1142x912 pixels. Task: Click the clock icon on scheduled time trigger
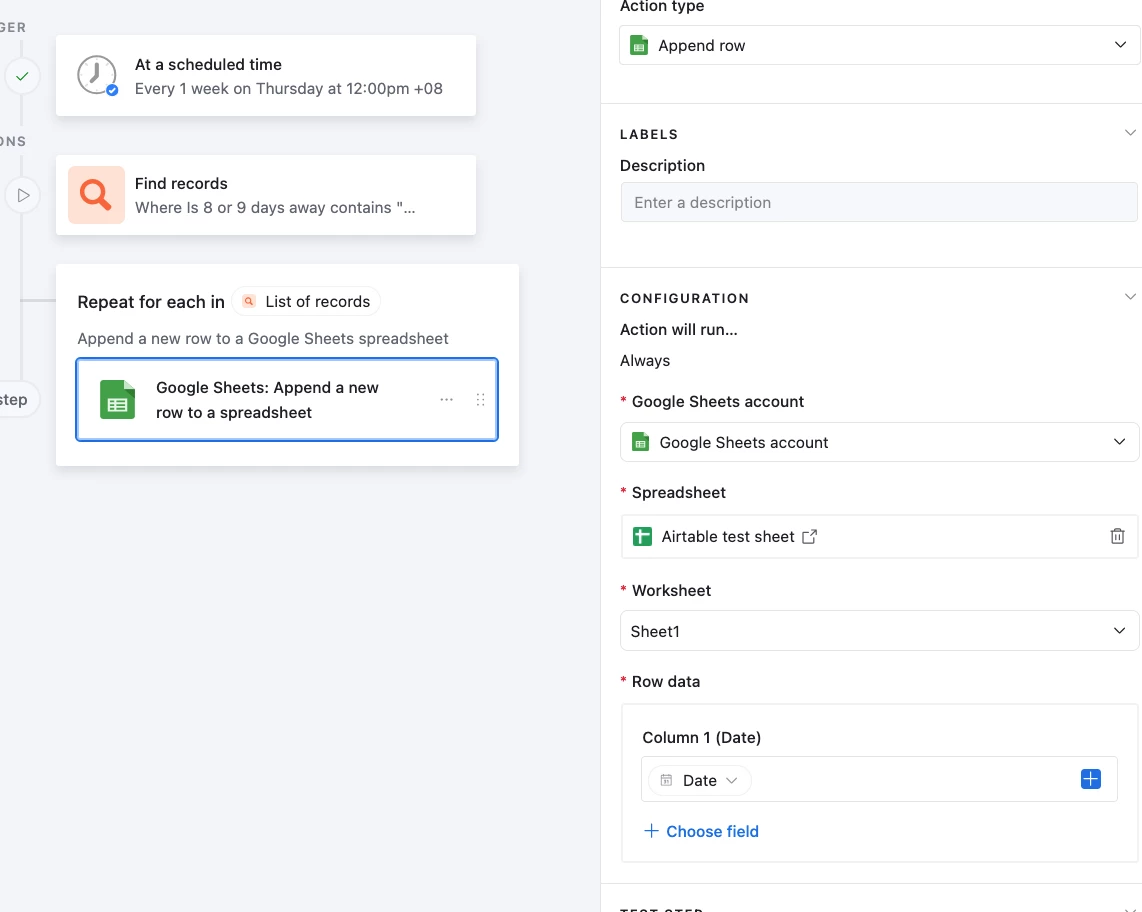tap(97, 75)
